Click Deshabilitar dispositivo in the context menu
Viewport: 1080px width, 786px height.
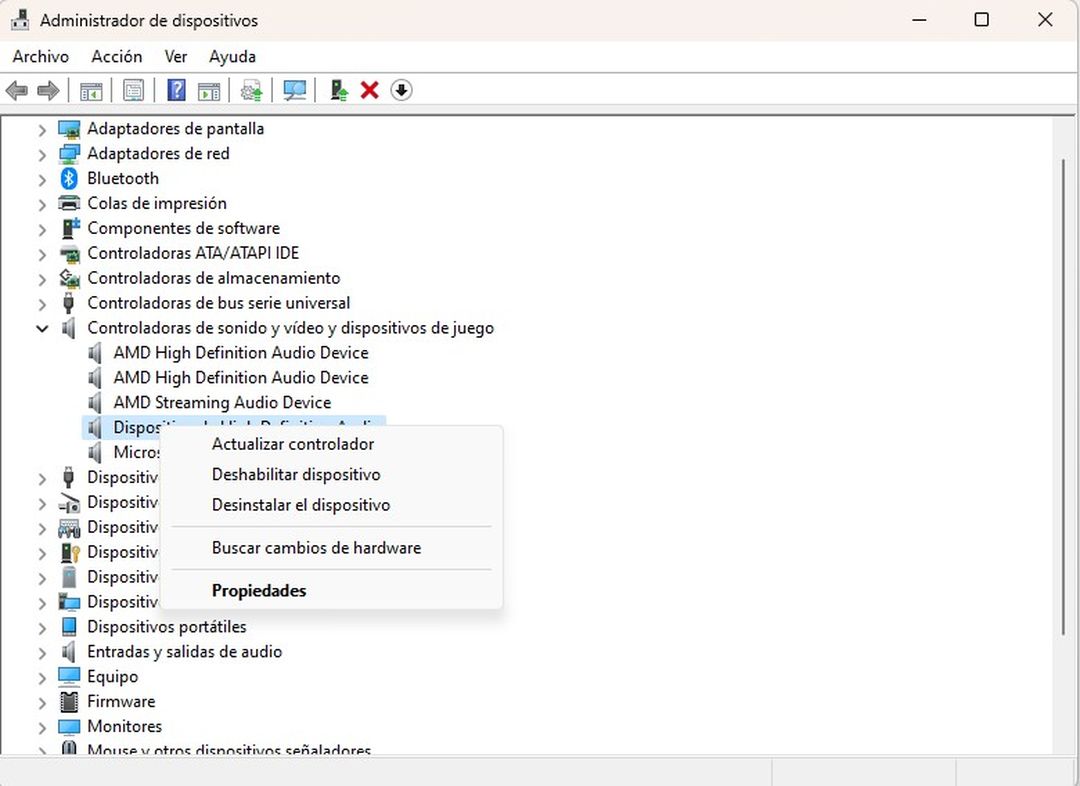coord(295,474)
